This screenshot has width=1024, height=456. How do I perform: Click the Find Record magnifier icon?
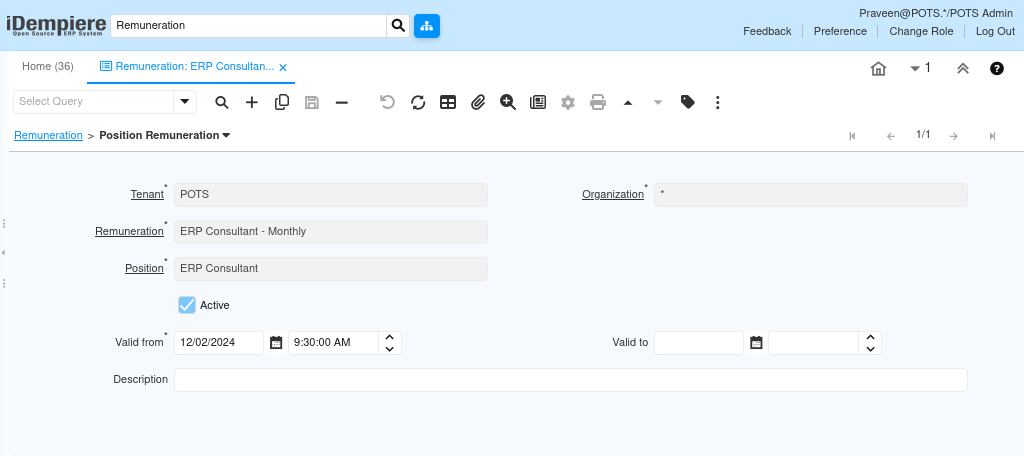(222, 102)
